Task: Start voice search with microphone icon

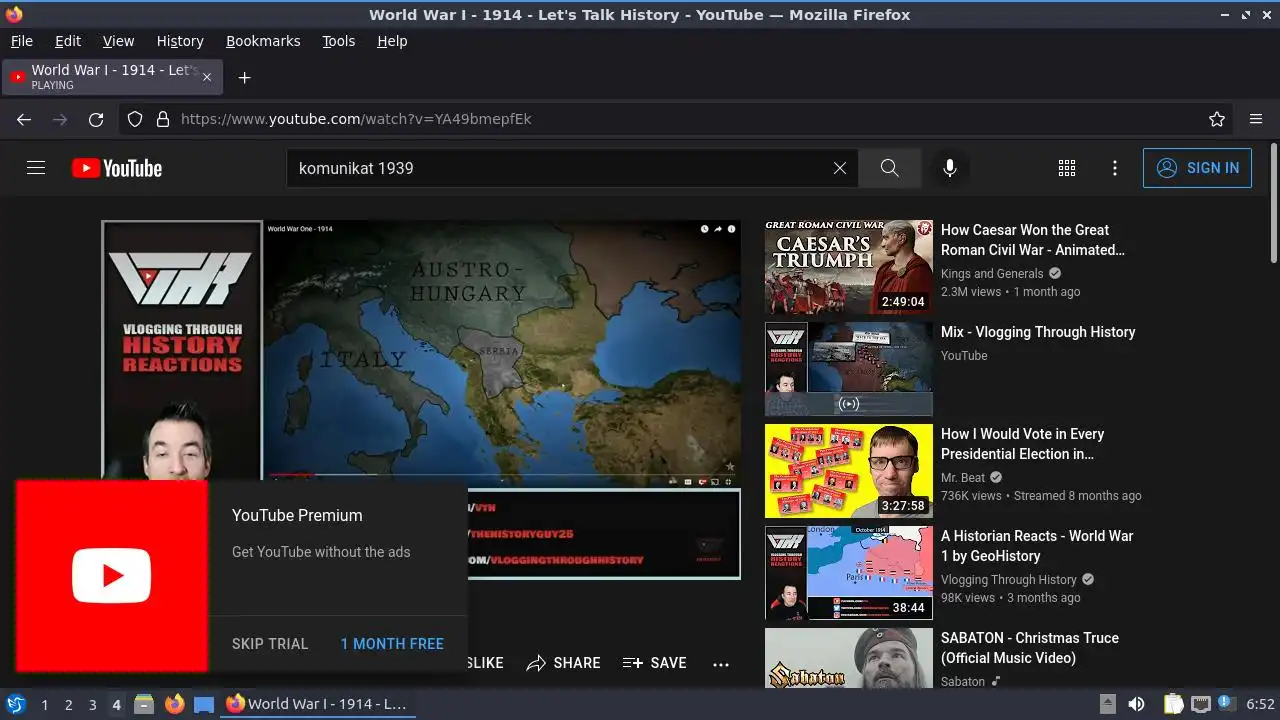Action: tap(950, 168)
